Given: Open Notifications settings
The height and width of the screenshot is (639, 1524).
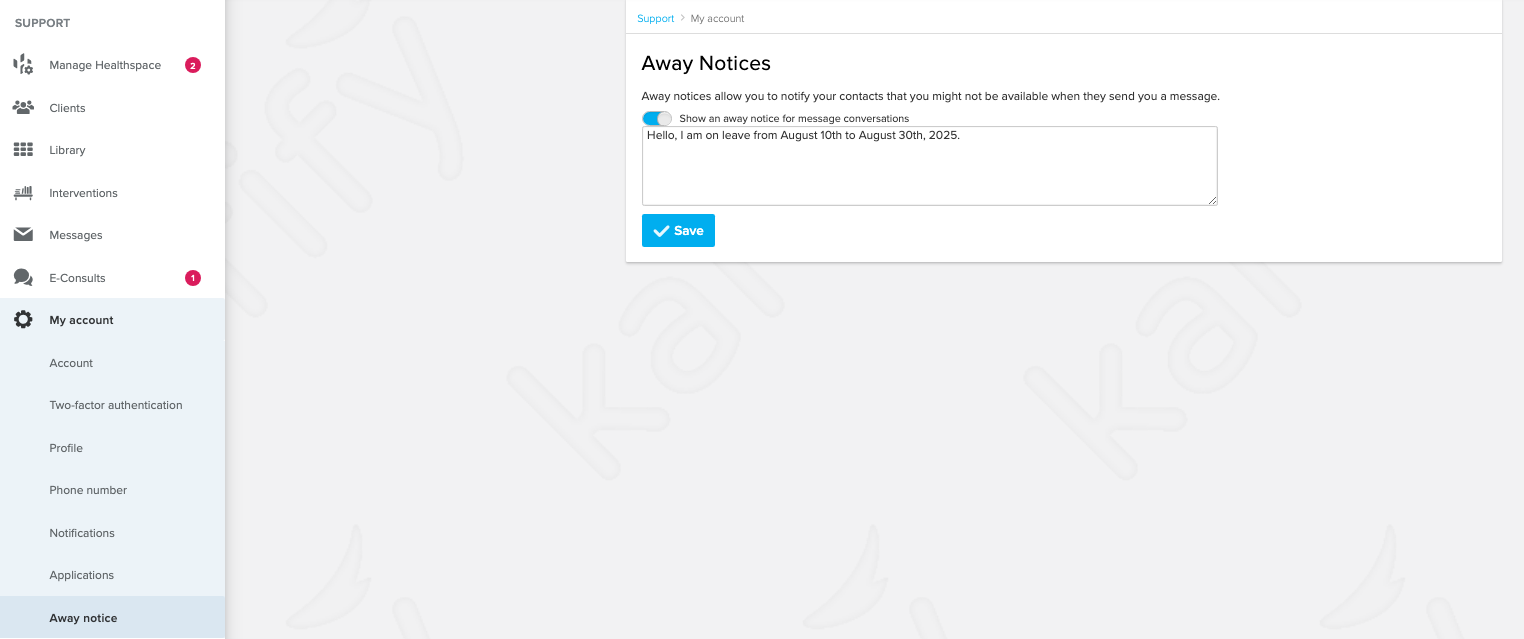Looking at the screenshot, I should (x=82, y=533).
